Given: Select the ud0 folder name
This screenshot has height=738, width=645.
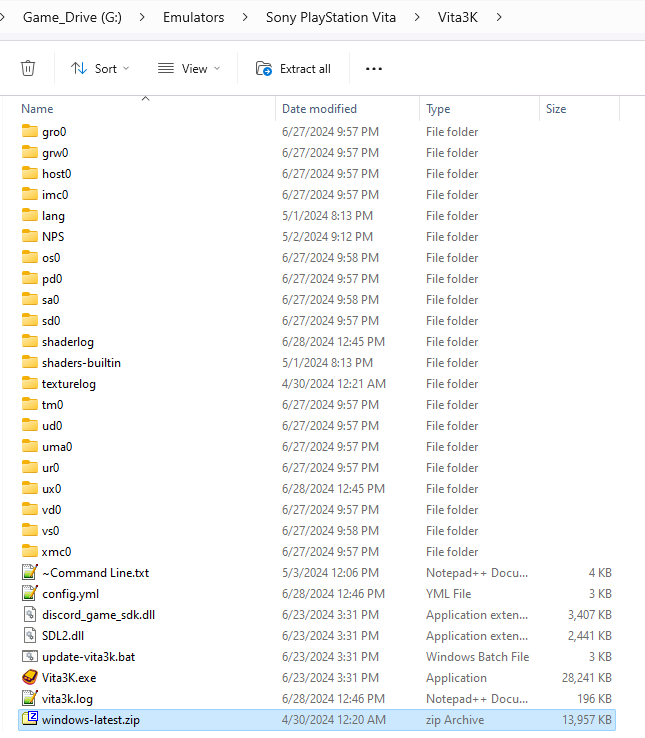Looking at the screenshot, I should tap(52, 425).
